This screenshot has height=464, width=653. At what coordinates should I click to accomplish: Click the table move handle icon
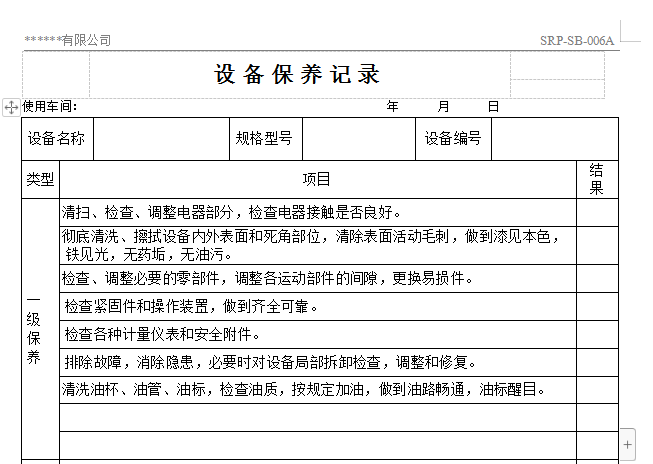pos(11,107)
